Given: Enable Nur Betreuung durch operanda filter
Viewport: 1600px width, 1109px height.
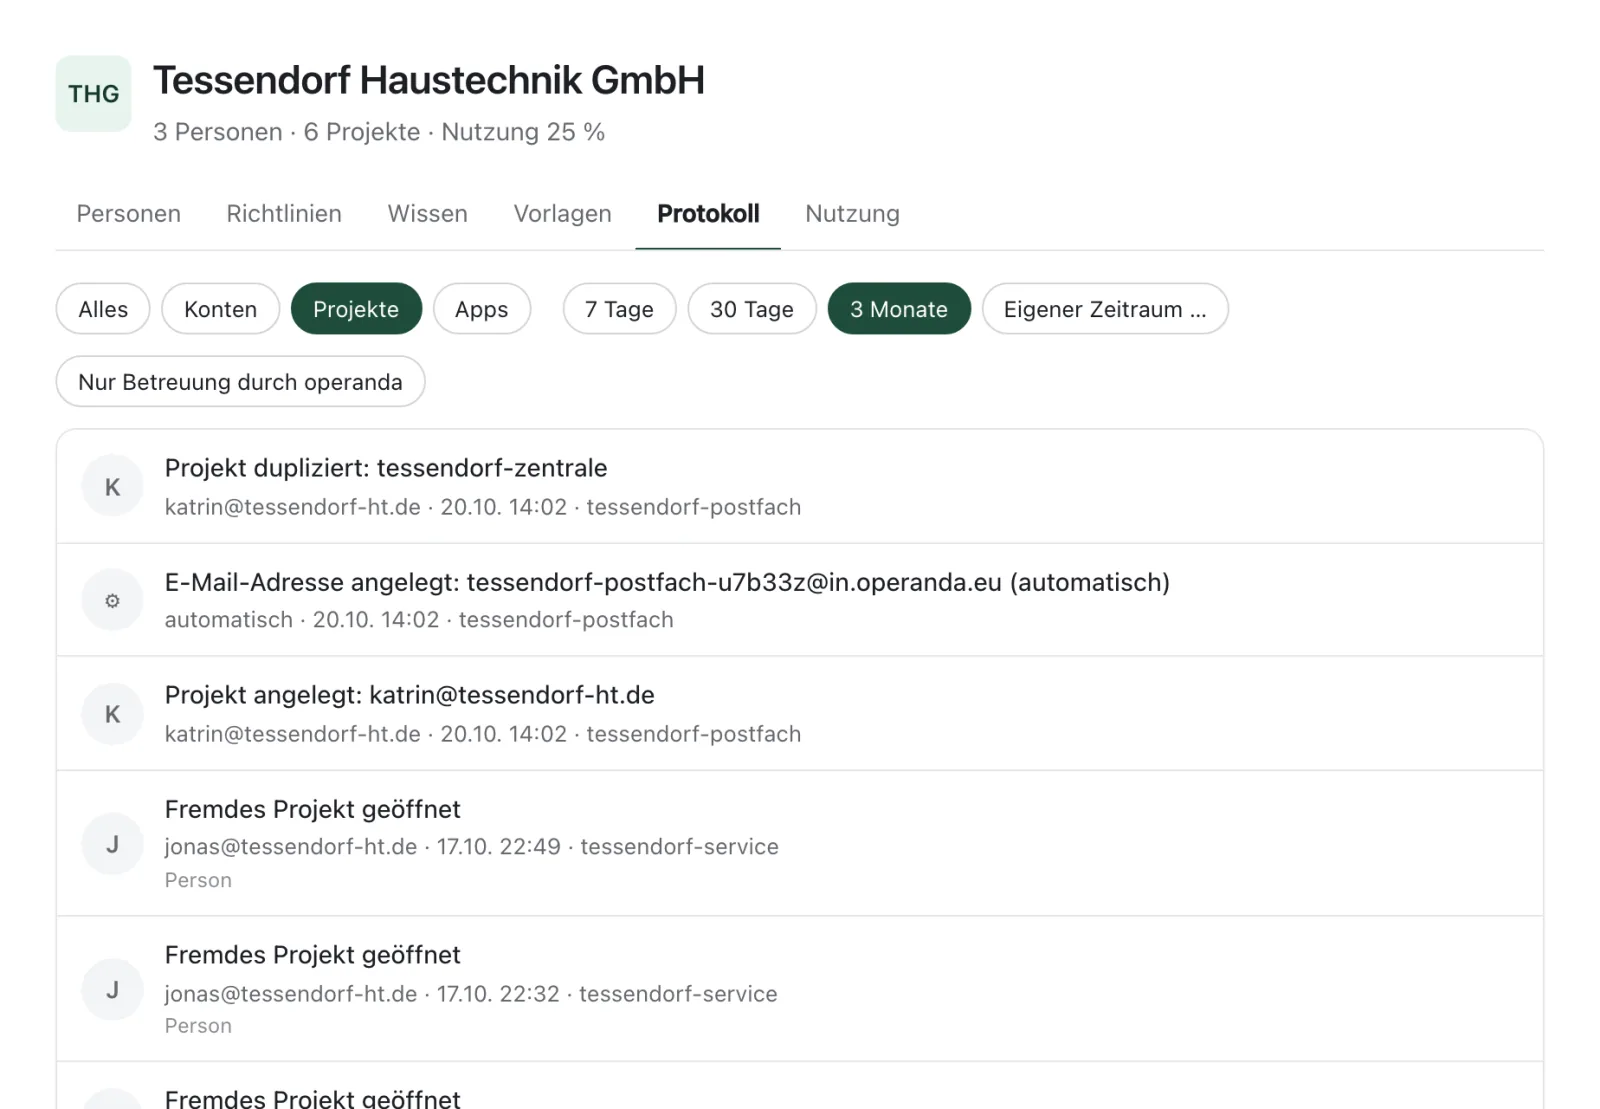Looking at the screenshot, I should (240, 382).
